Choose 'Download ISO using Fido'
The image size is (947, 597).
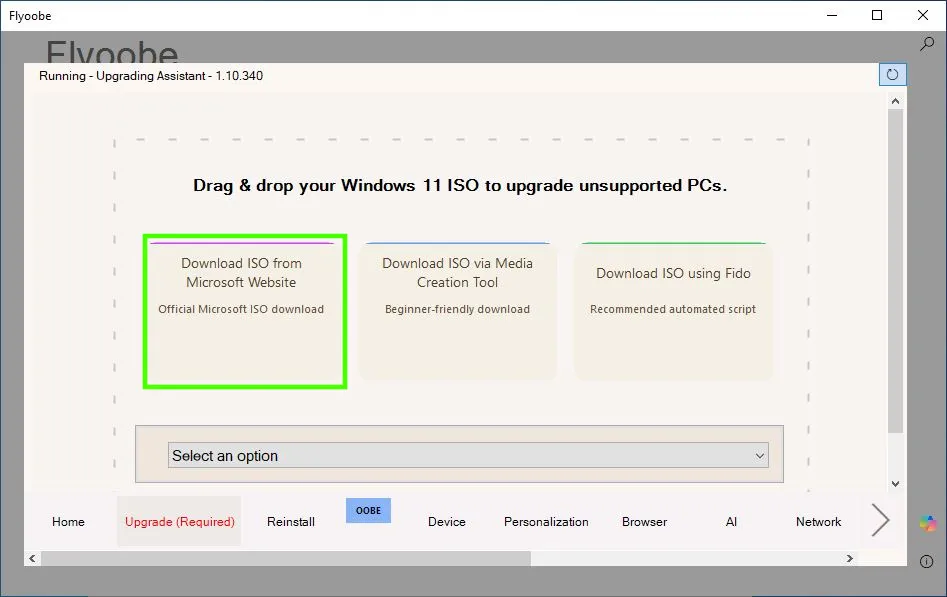[672, 310]
